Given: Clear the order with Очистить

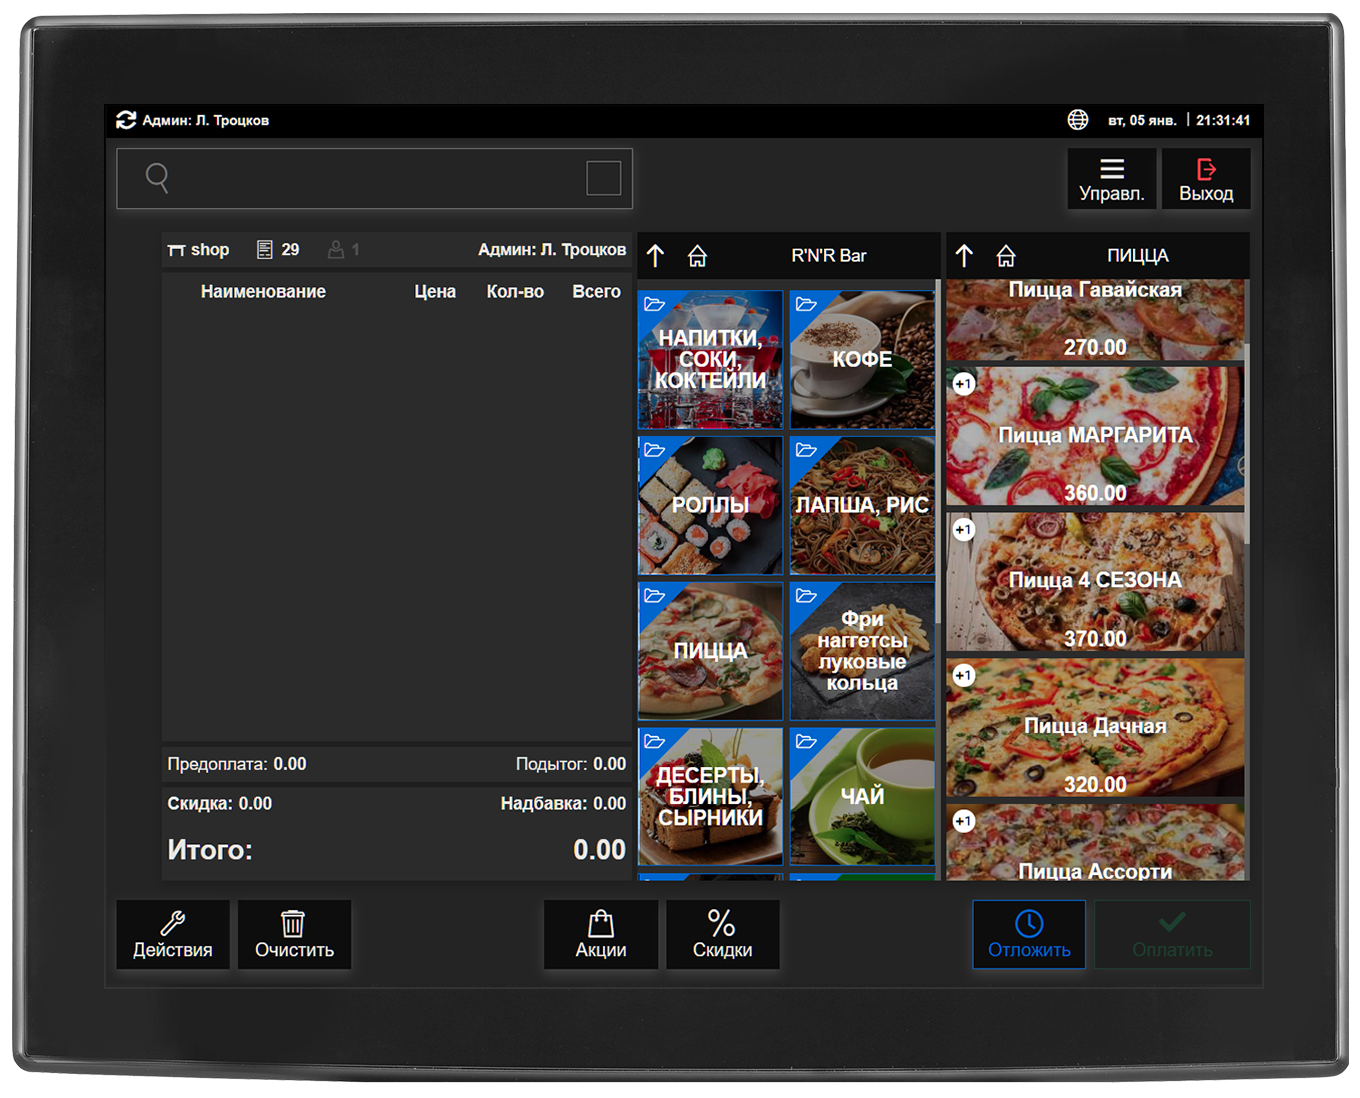Looking at the screenshot, I should click(294, 935).
